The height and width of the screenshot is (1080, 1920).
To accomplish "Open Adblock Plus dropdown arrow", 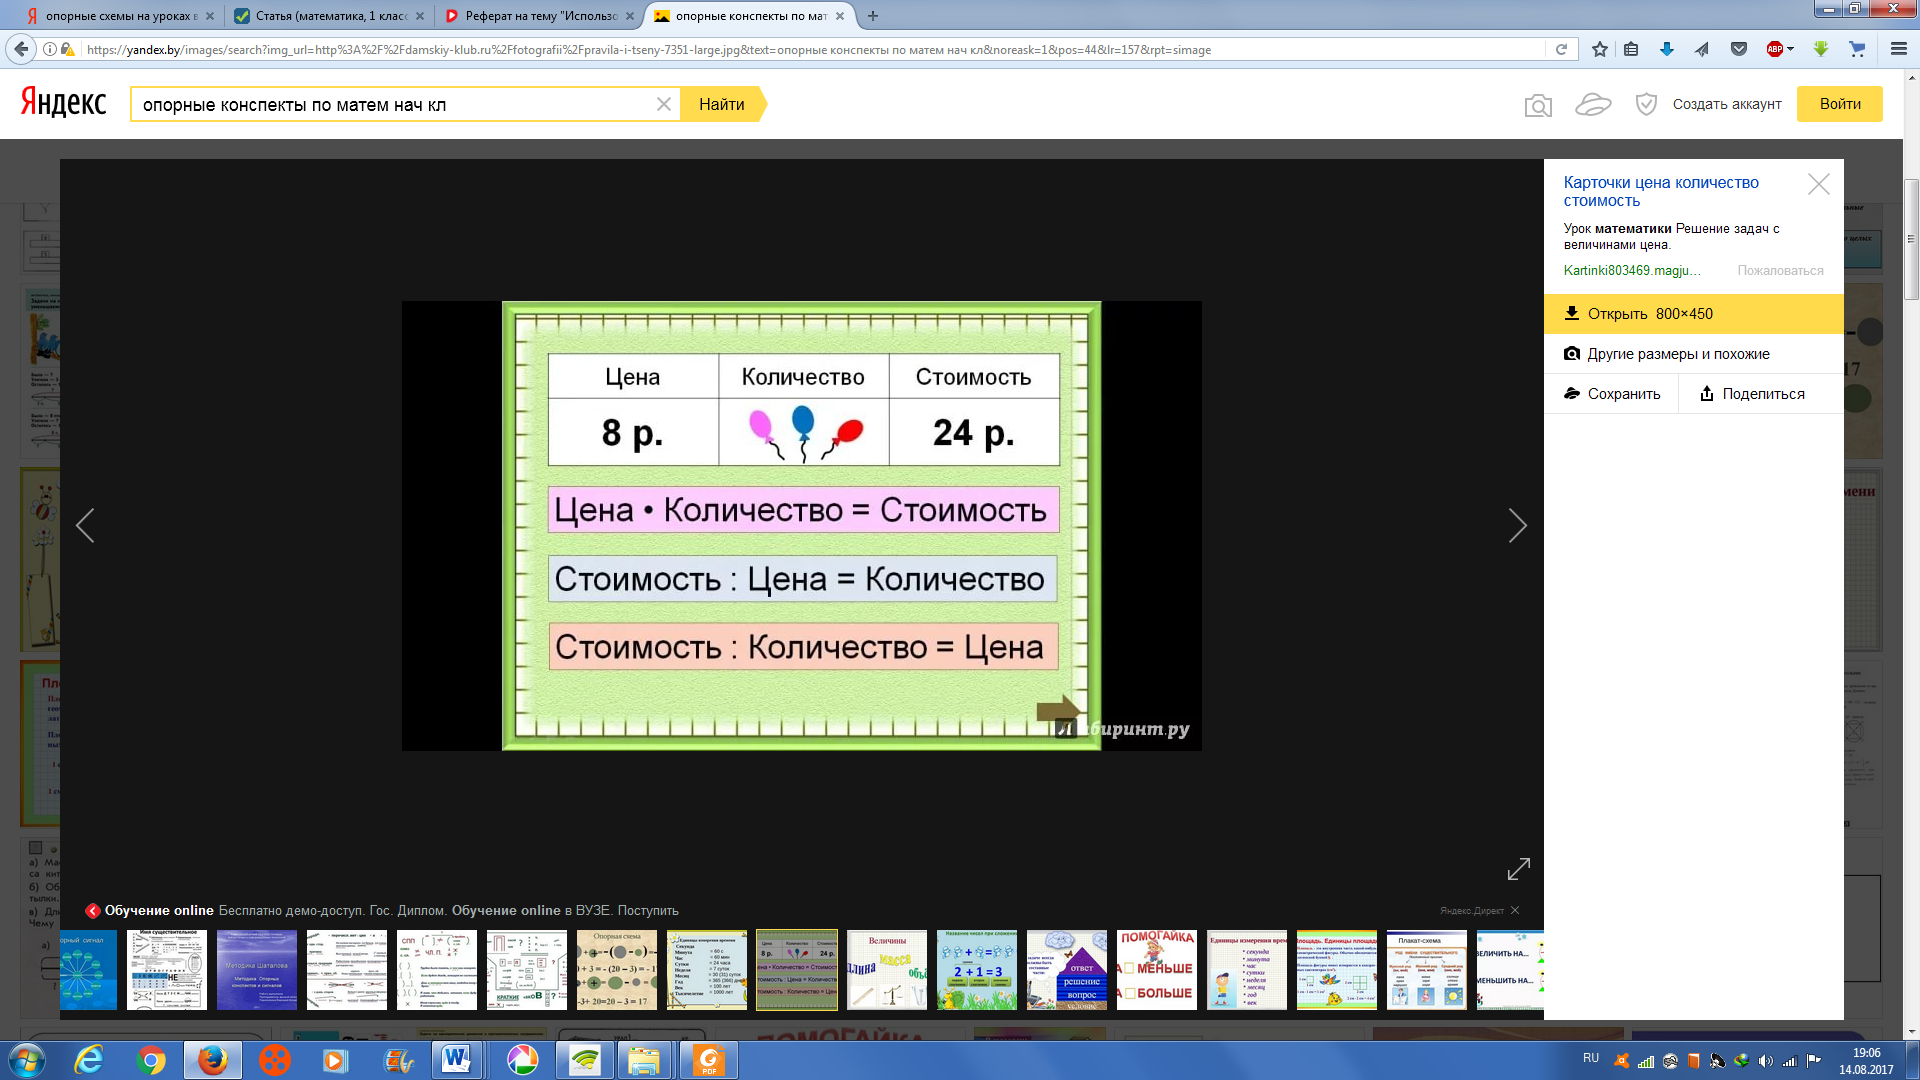I will [1791, 49].
